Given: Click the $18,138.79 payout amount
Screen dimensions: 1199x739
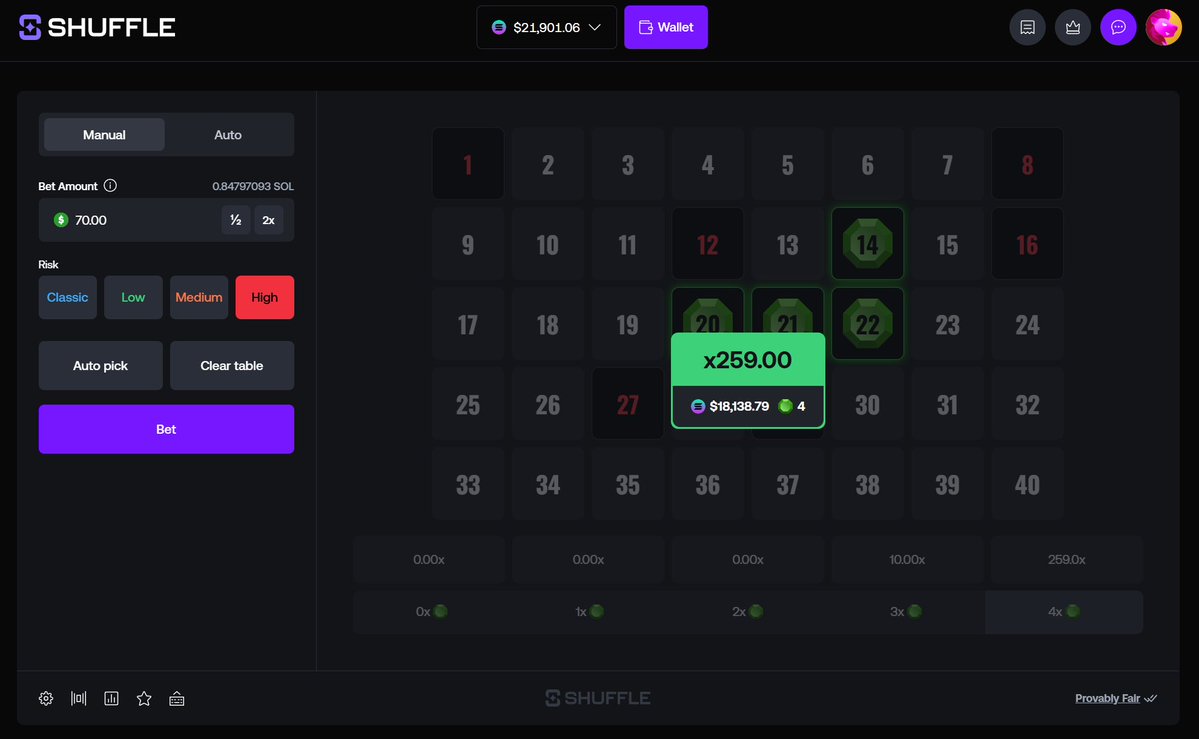Looking at the screenshot, I should point(739,406).
